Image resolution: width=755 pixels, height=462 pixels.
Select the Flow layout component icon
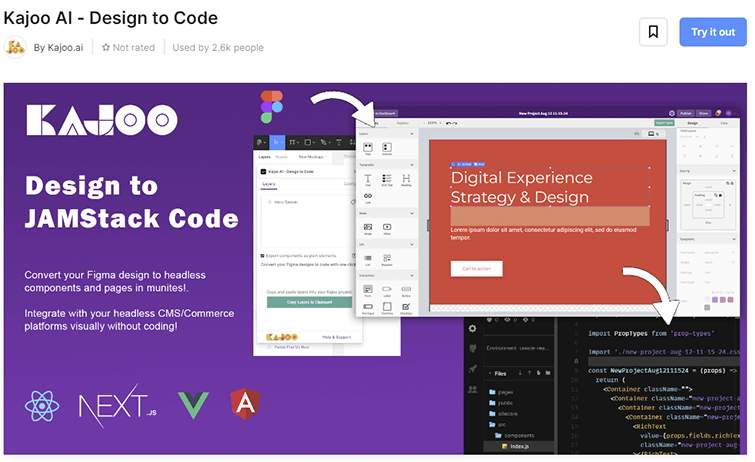[368, 148]
